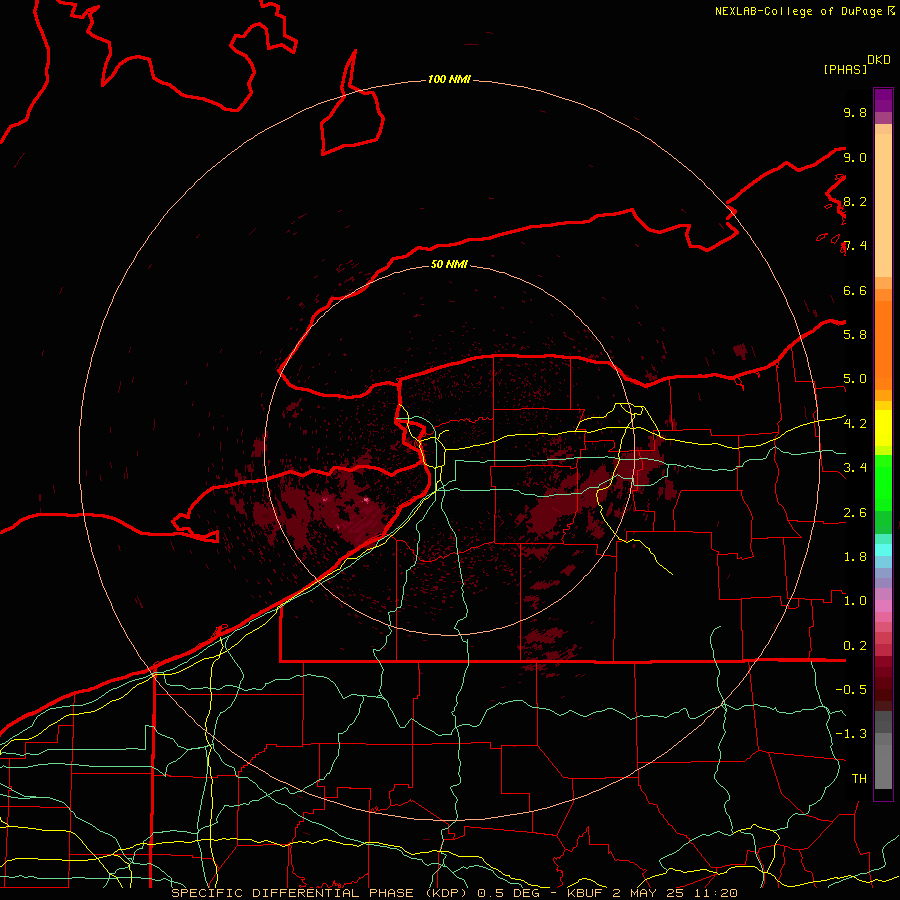Image resolution: width=900 pixels, height=900 pixels.
Task: Click the 50 NMI range ring label
Action: click(449, 264)
